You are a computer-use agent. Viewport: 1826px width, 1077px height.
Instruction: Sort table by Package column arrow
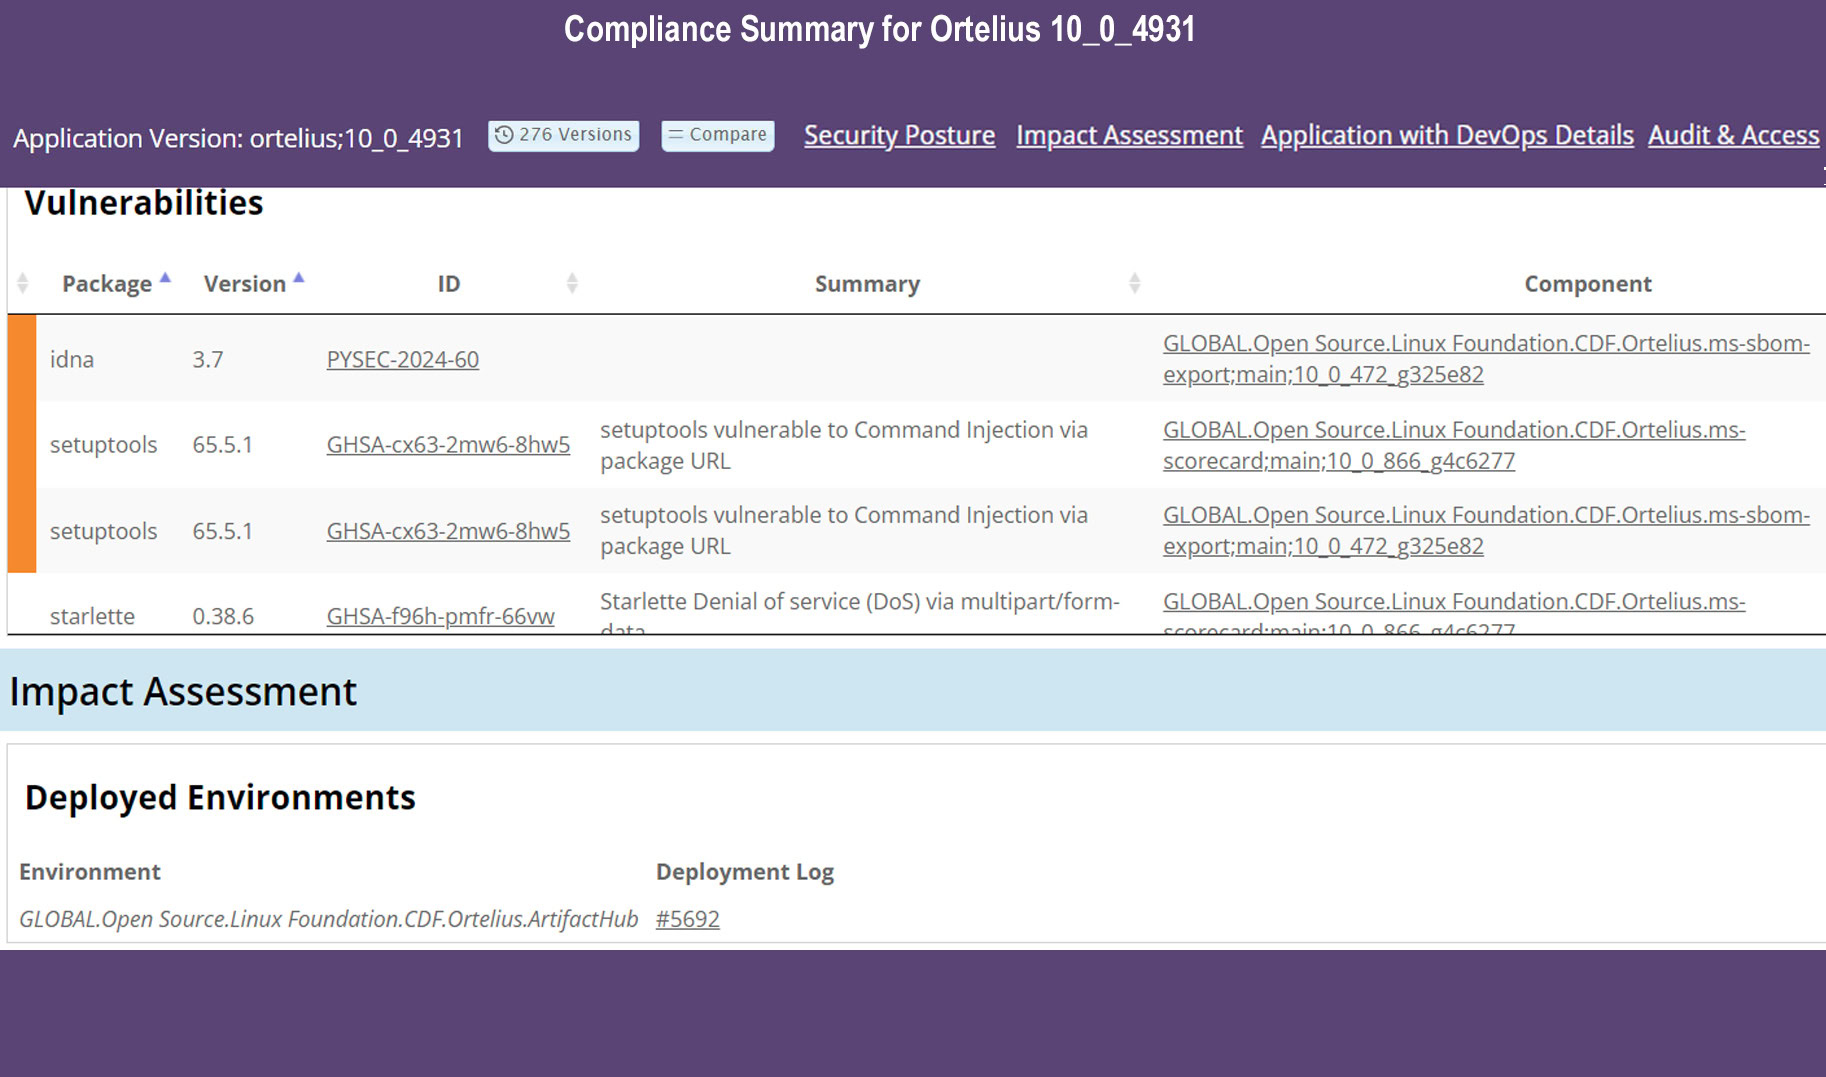click(165, 279)
